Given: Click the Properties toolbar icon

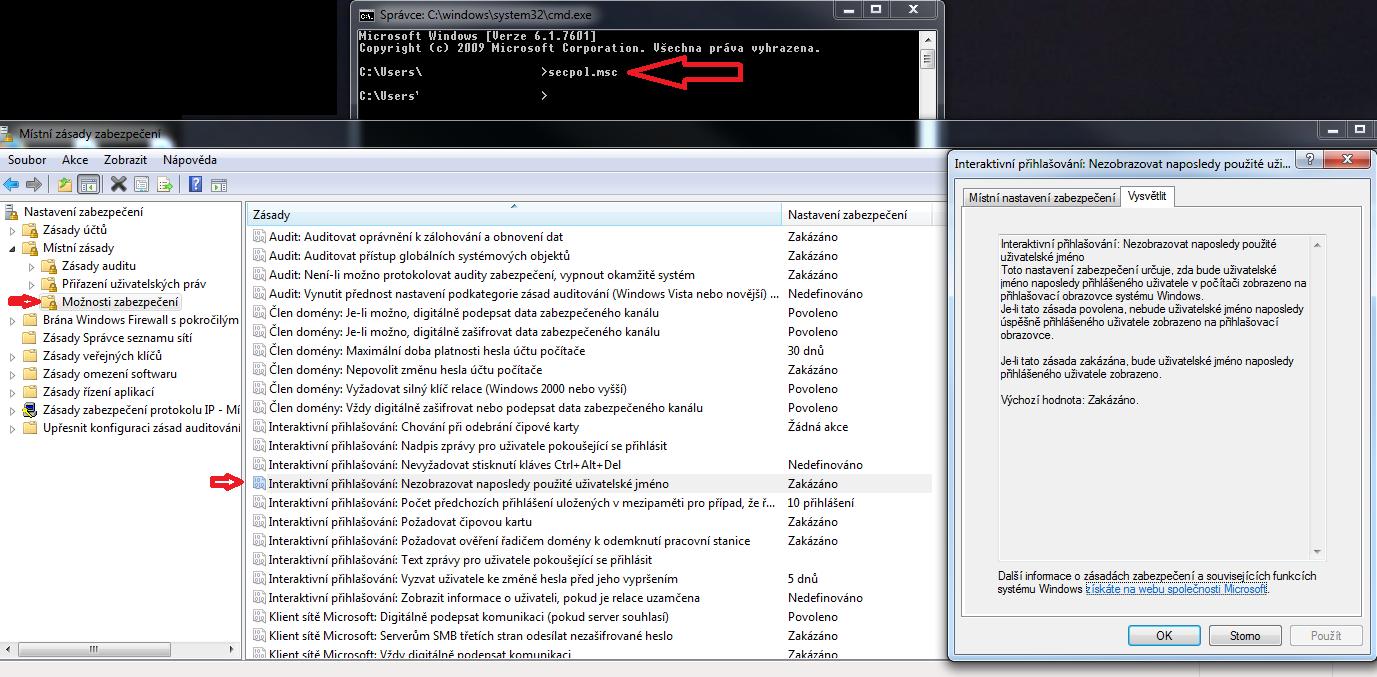Looking at the screenshot, I should (142, 184).
